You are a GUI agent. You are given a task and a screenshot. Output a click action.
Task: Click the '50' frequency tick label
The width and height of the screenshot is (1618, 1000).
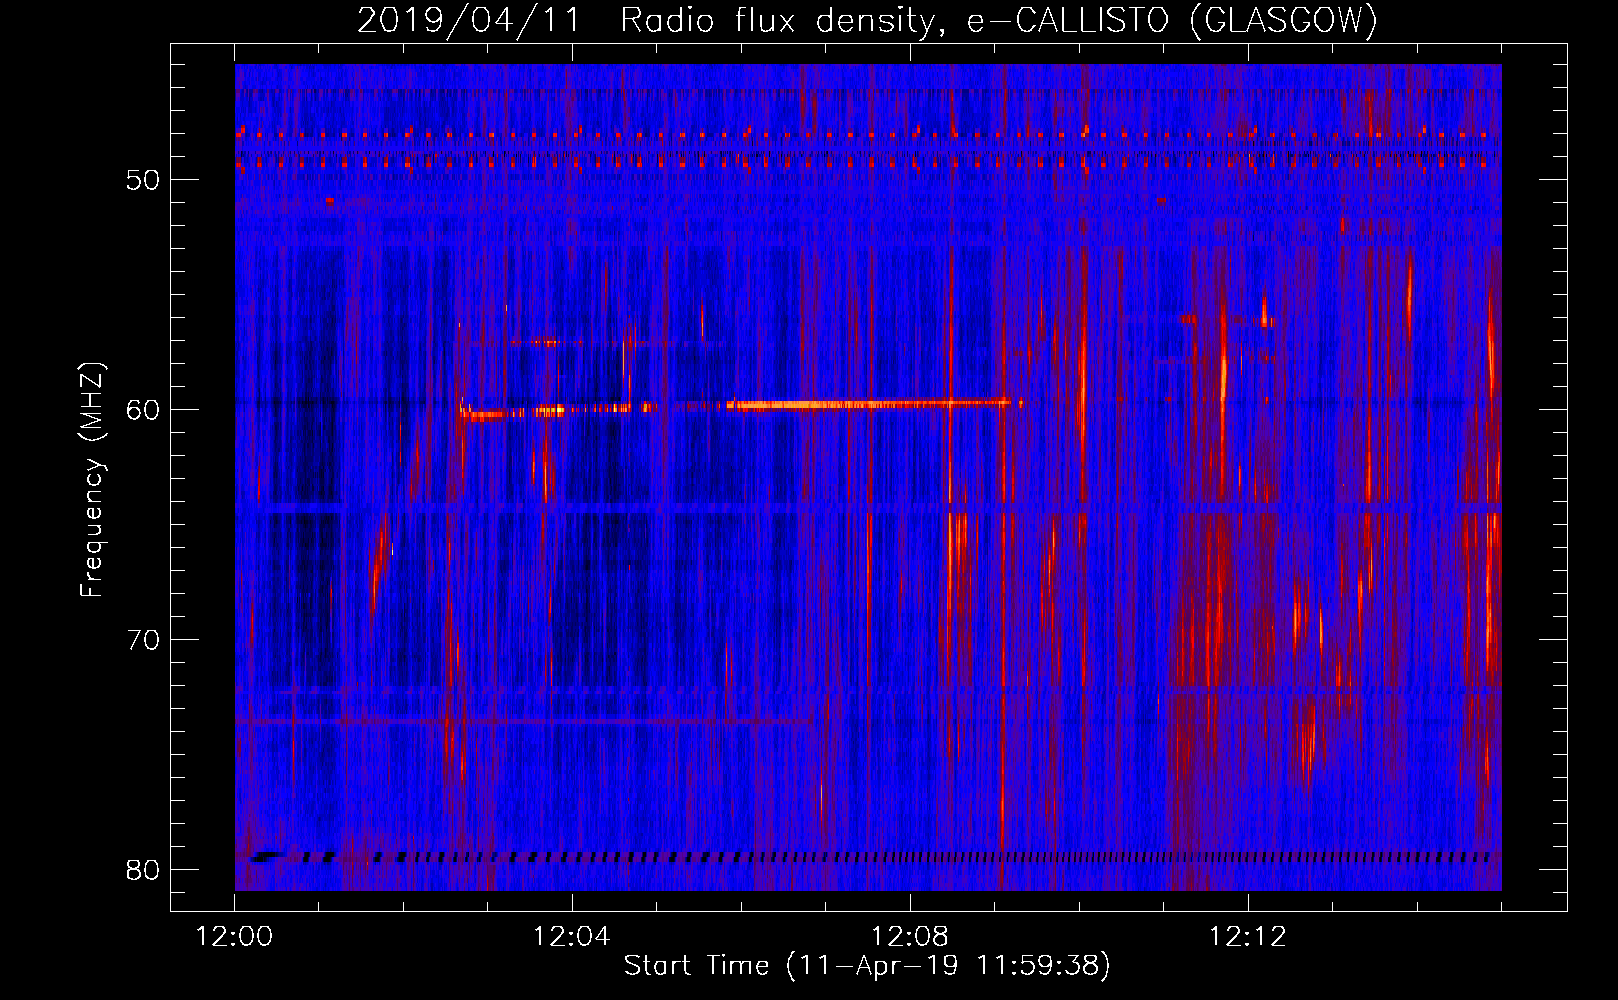(x=143, y=180)
